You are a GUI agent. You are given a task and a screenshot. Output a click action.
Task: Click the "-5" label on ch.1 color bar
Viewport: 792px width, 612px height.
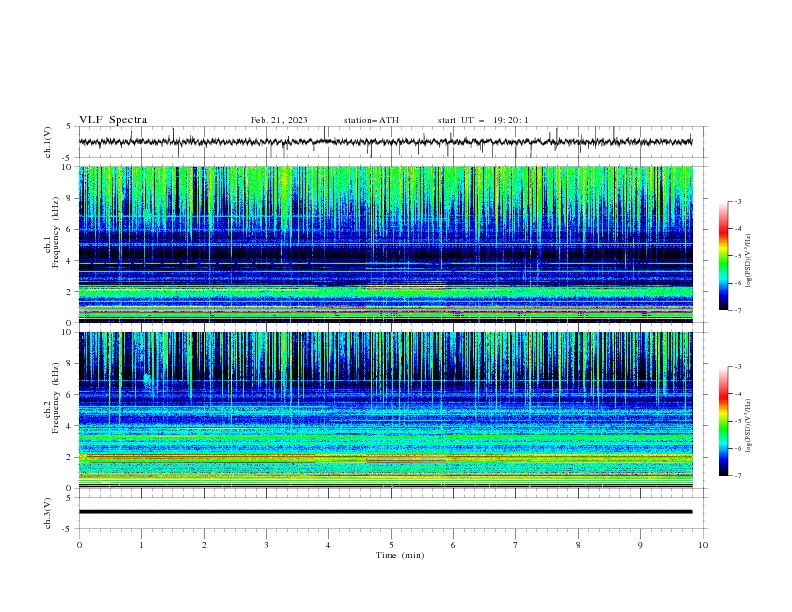737,256
